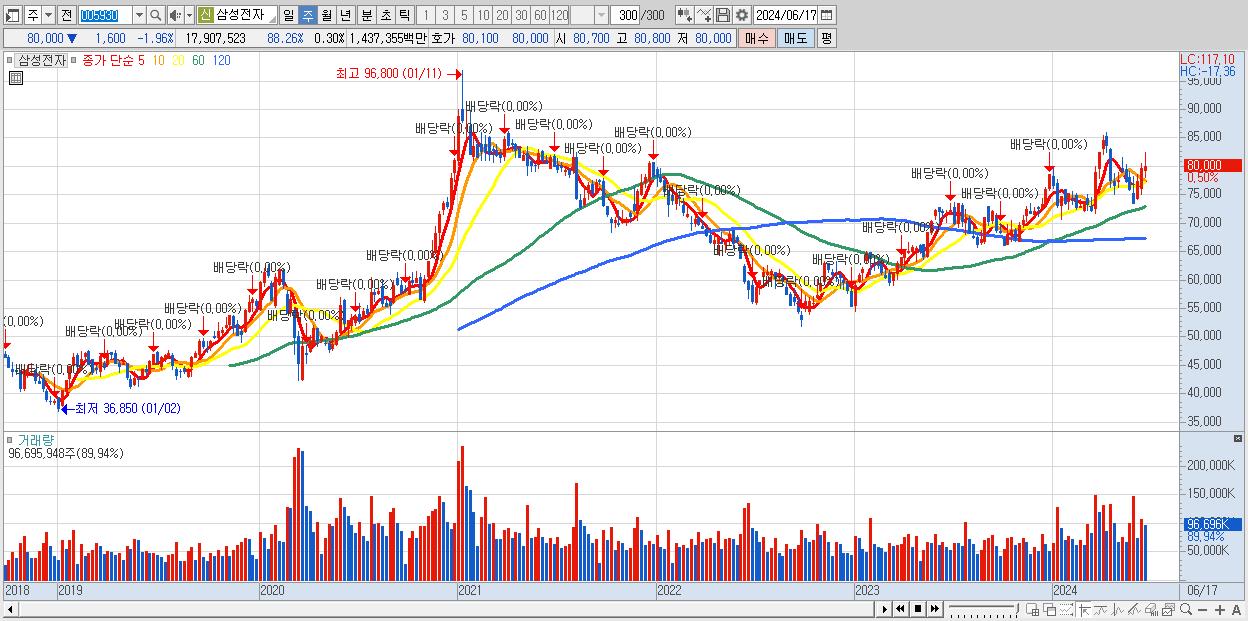Open the add chart indicator icon
Image resolution: width=1248 pixels, height=621 pixels.
[685, 15]
